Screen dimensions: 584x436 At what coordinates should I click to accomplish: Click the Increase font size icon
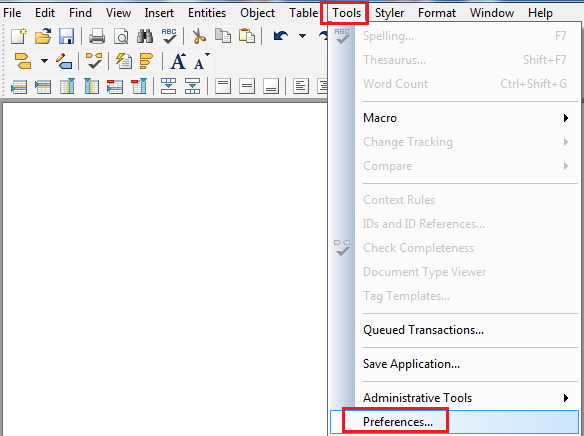click(178, 61)
